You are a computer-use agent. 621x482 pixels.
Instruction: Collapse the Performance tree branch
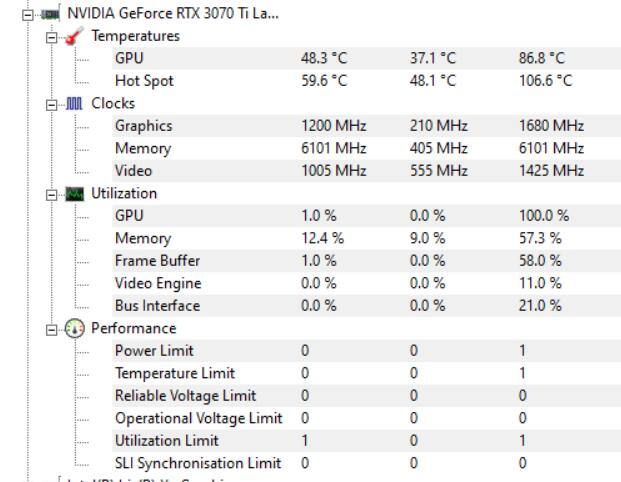pyautogui.click(x=52, y=328)
